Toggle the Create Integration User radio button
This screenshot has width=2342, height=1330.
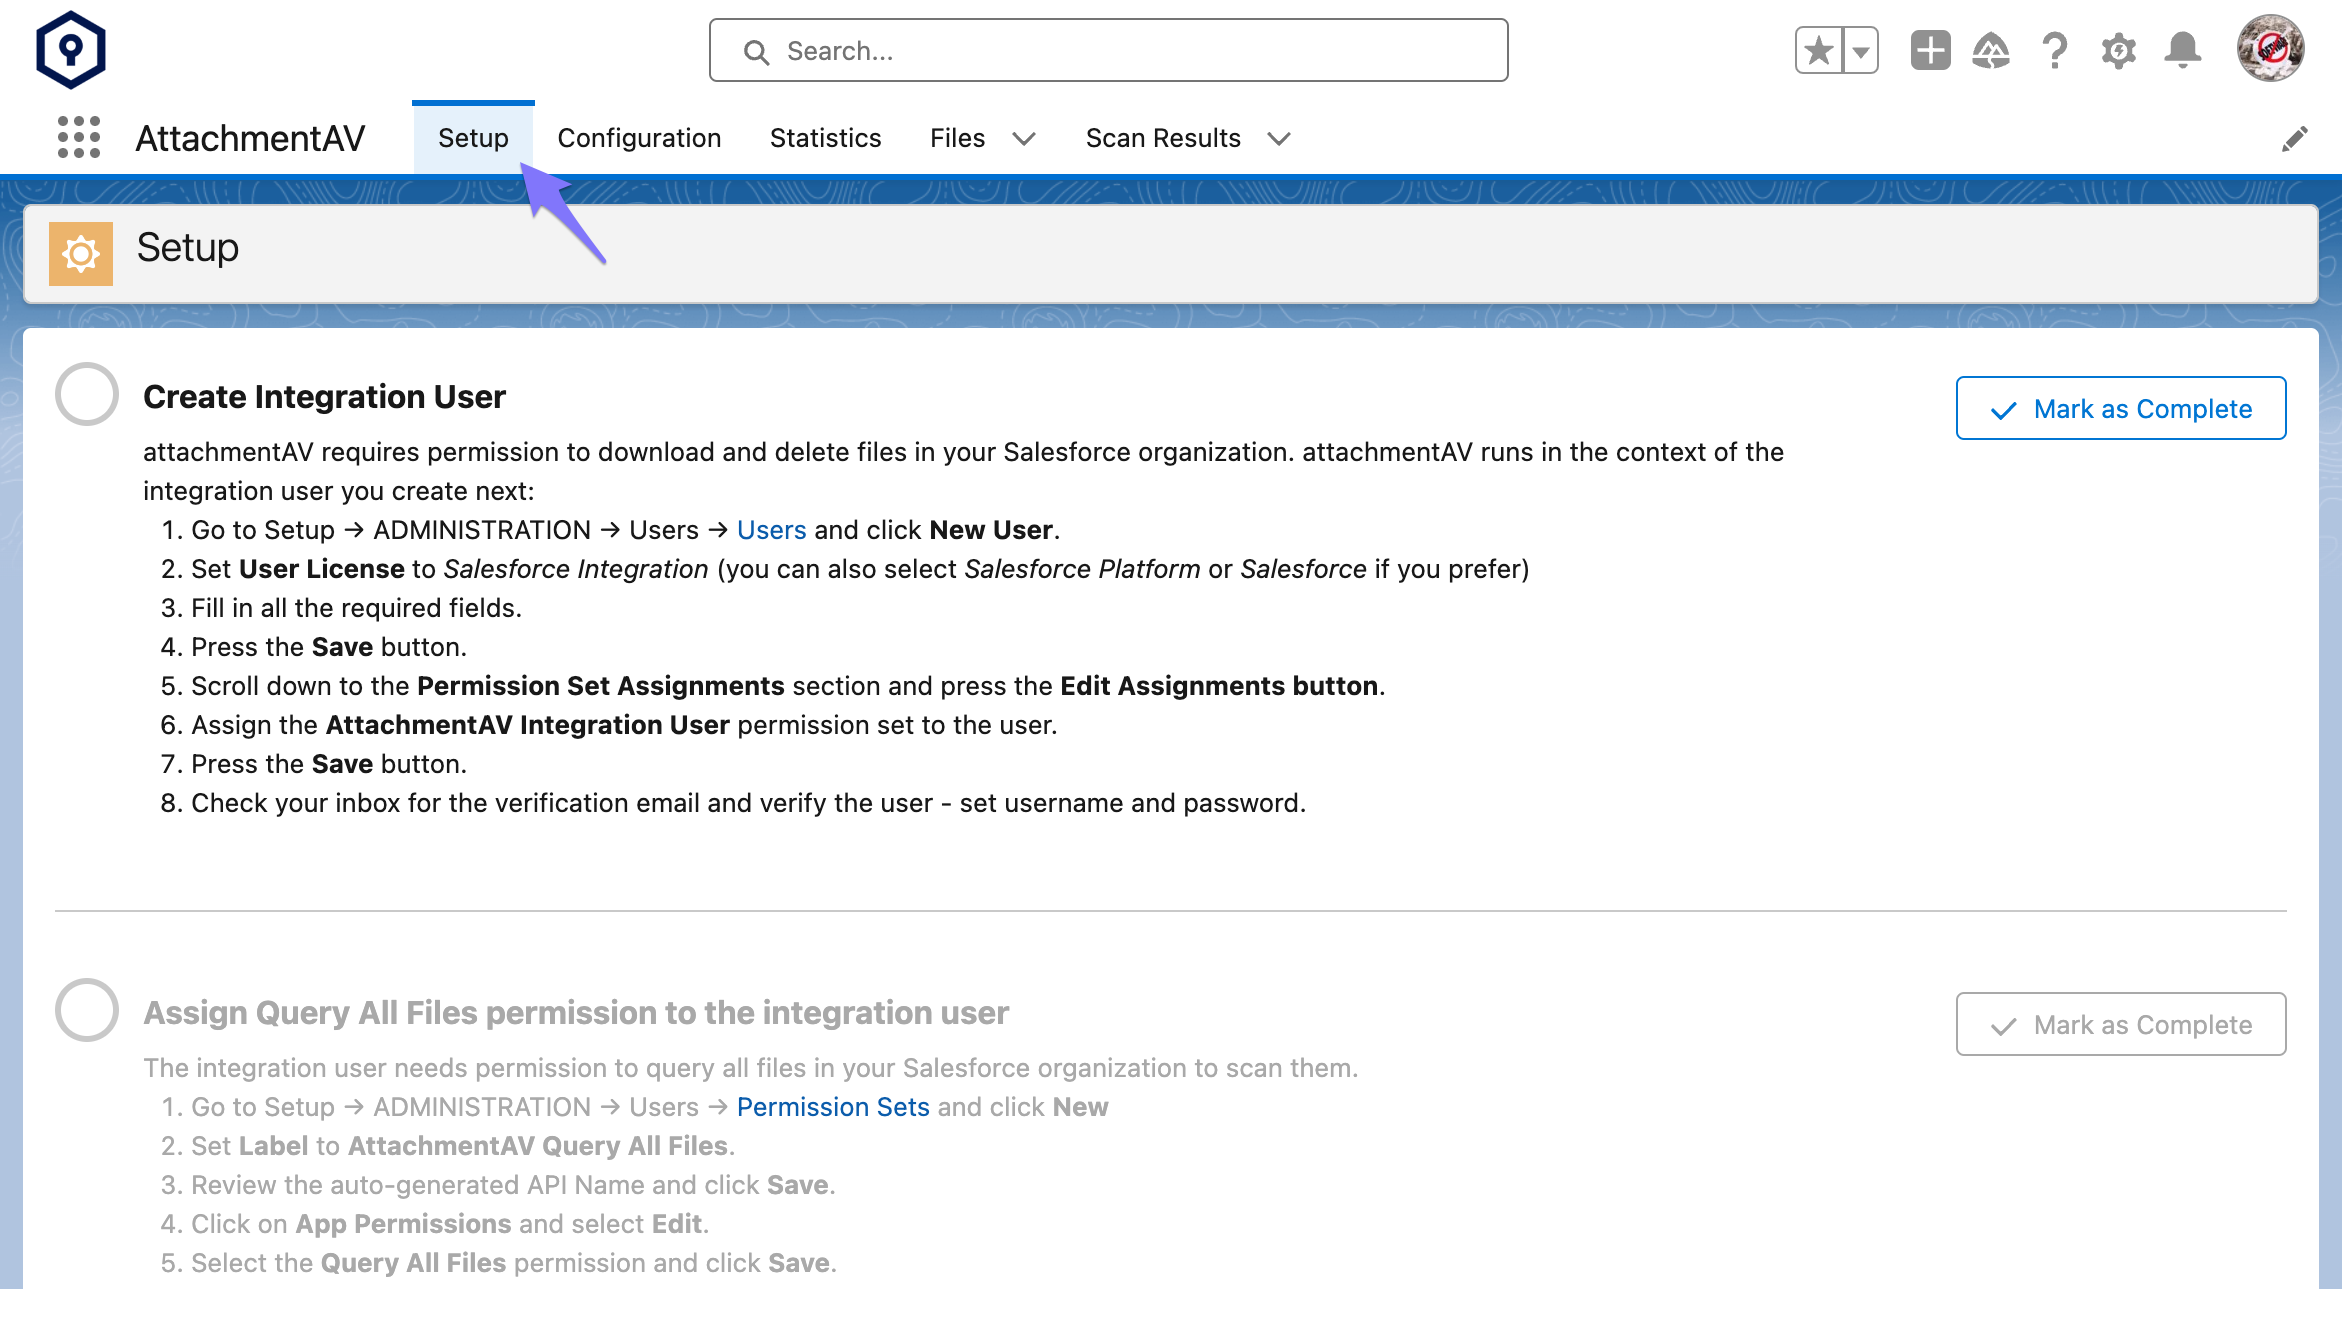[x=85, y=396]
